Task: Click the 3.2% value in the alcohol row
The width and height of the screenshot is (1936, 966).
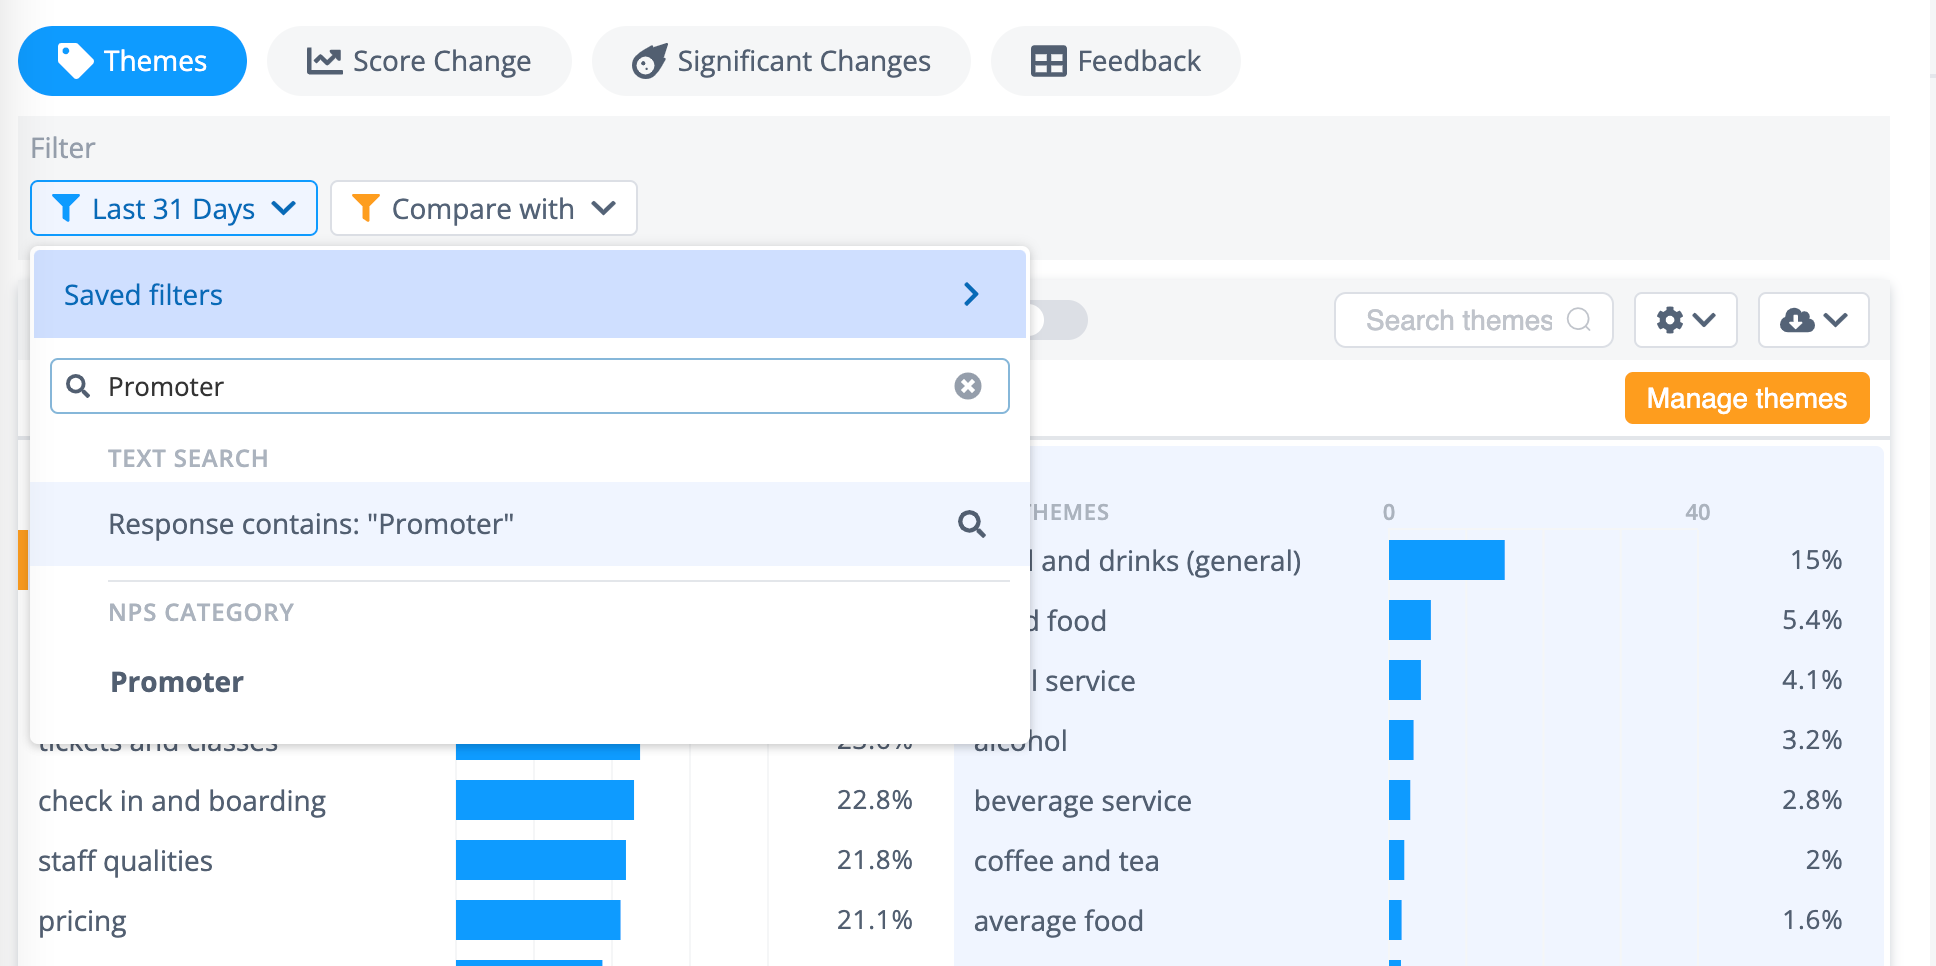Action: [1812, 740]
